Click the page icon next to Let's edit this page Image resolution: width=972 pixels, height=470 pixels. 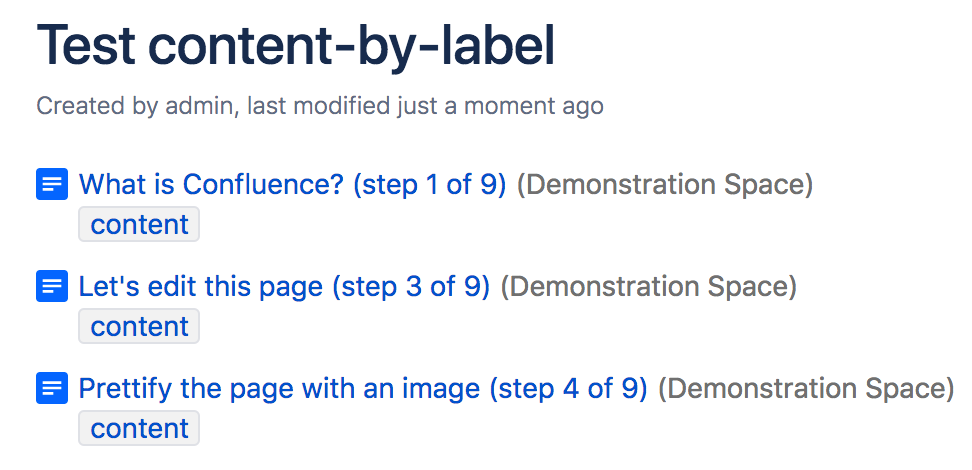pos(52,286)
